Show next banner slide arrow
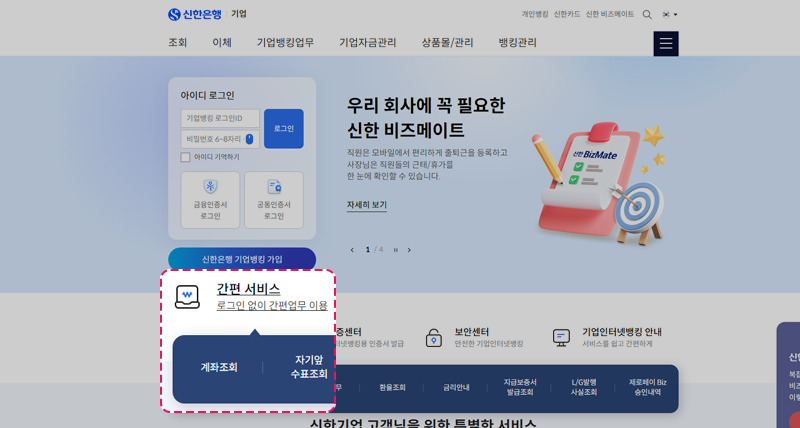Screen dimensions: 800x428 (x=409, y=250)
